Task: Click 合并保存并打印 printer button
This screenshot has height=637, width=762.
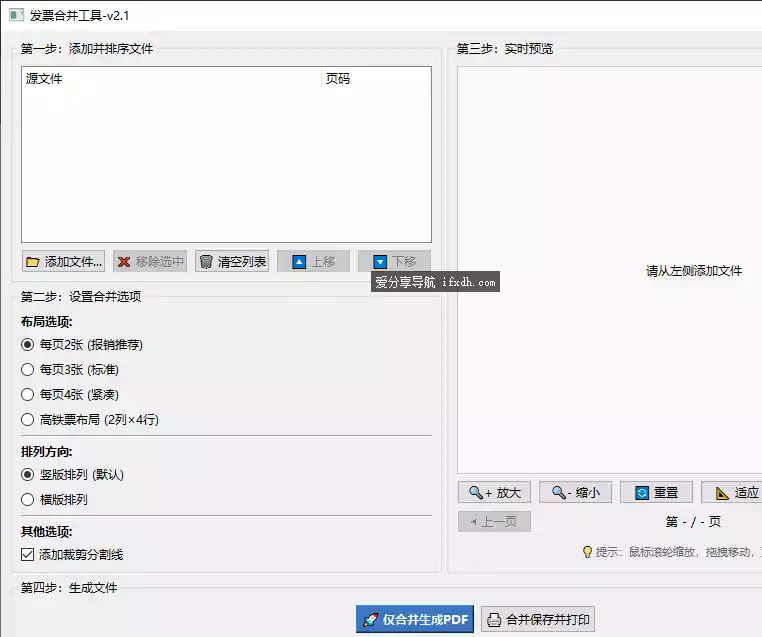Action: (538, 619)
